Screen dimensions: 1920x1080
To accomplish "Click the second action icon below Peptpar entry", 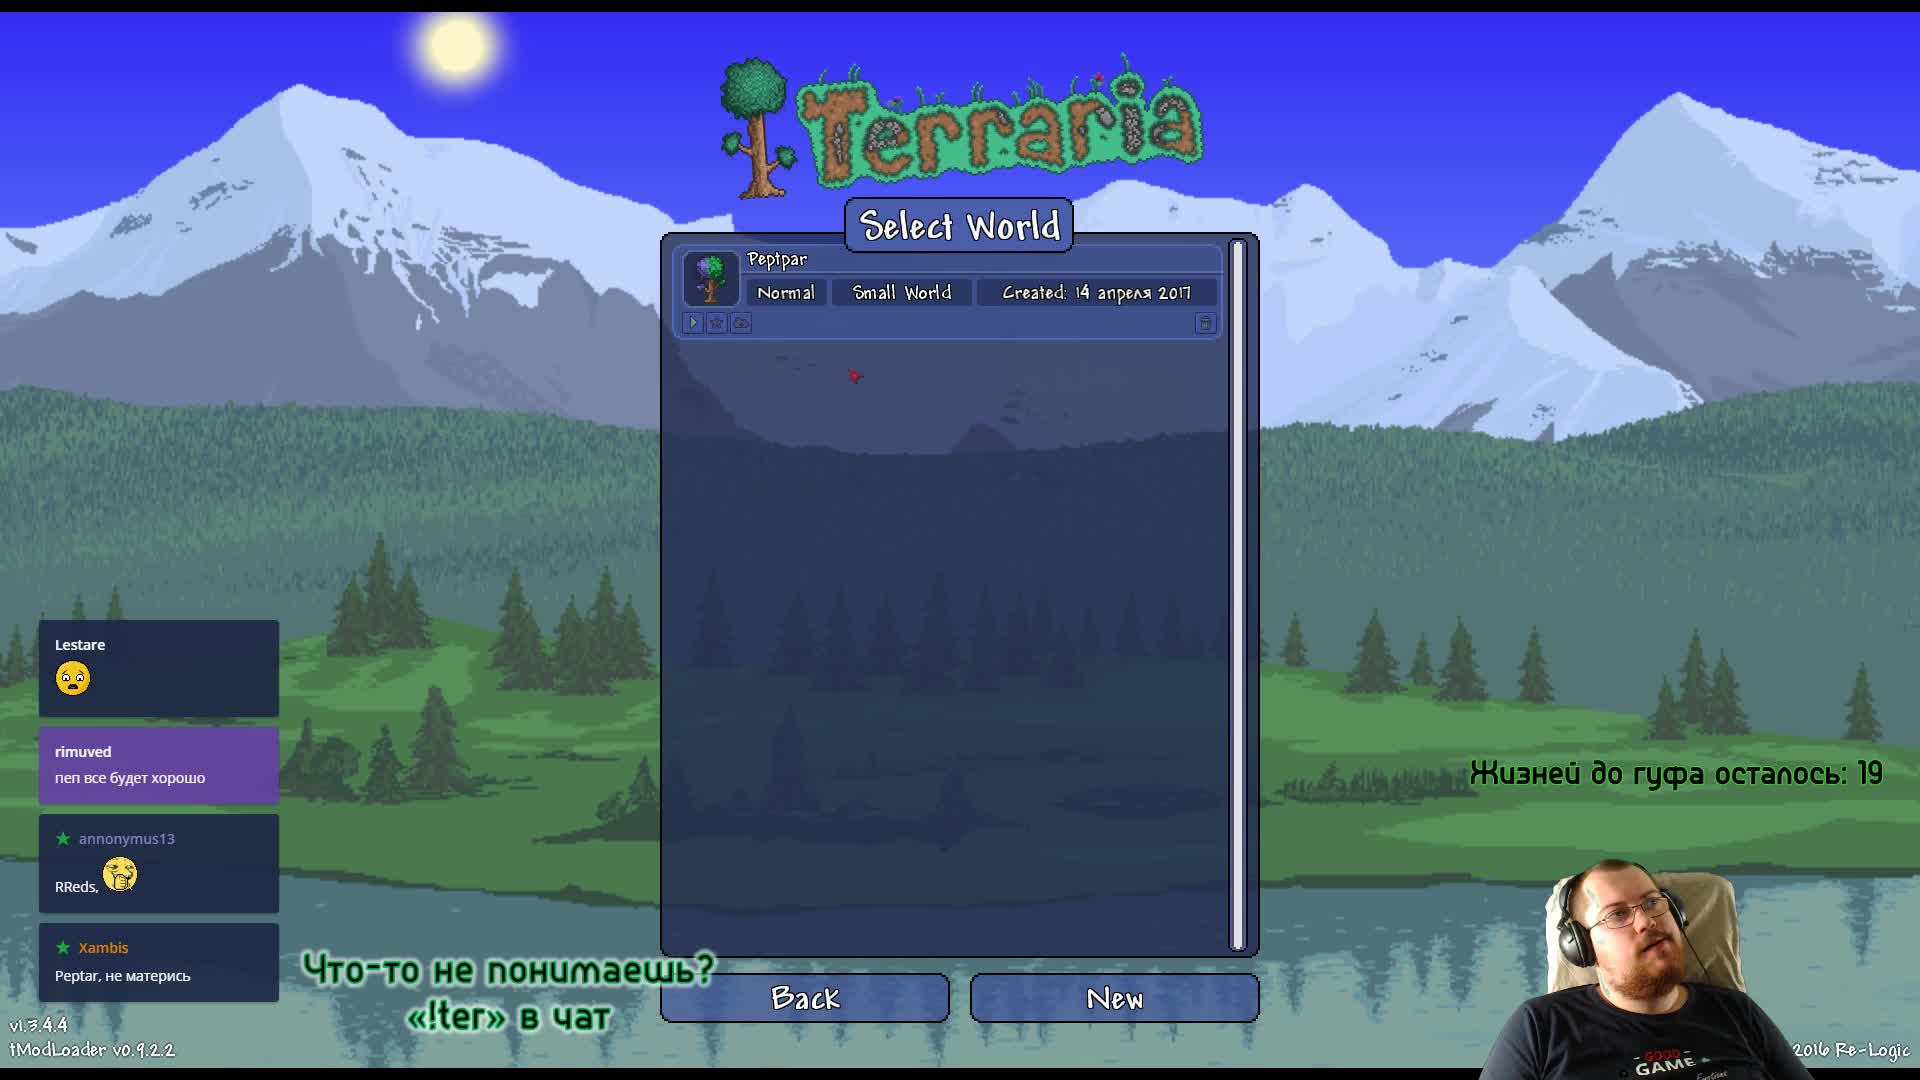I will (717, 322).
